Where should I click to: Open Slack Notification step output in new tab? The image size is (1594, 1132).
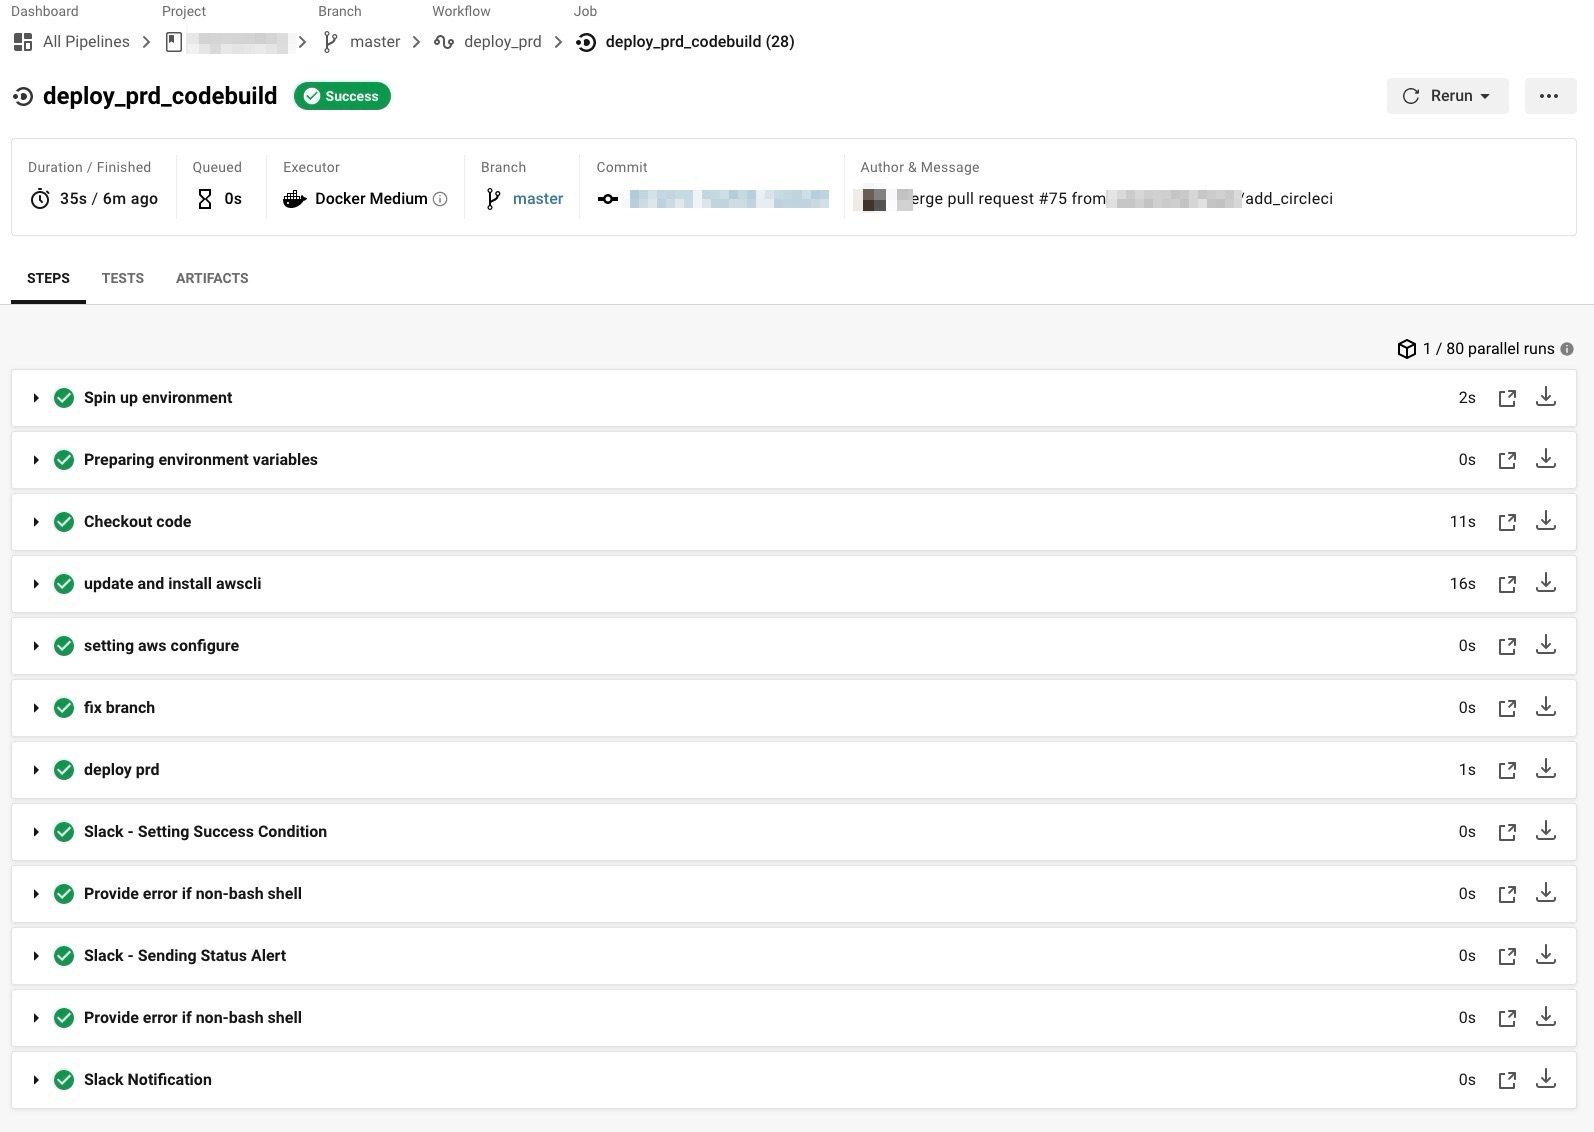pos(1507,1080)
